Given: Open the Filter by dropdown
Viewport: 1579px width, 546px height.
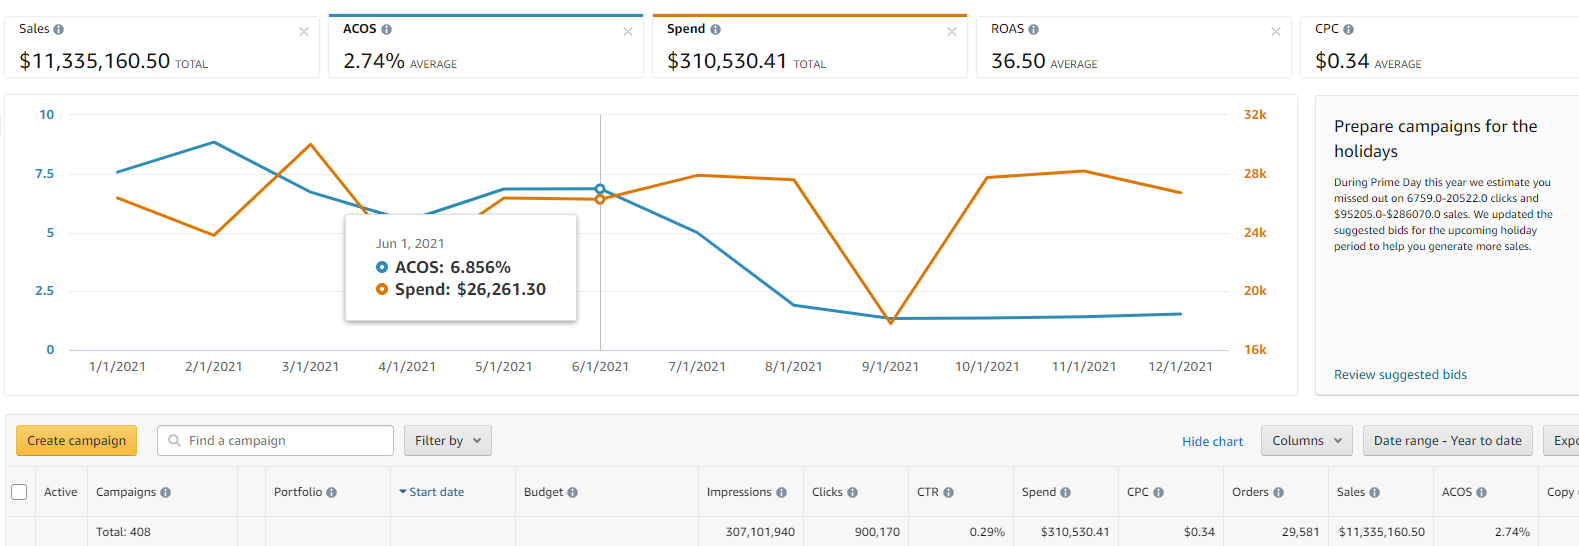Looking at the screenshot, I should pos(447,441).
